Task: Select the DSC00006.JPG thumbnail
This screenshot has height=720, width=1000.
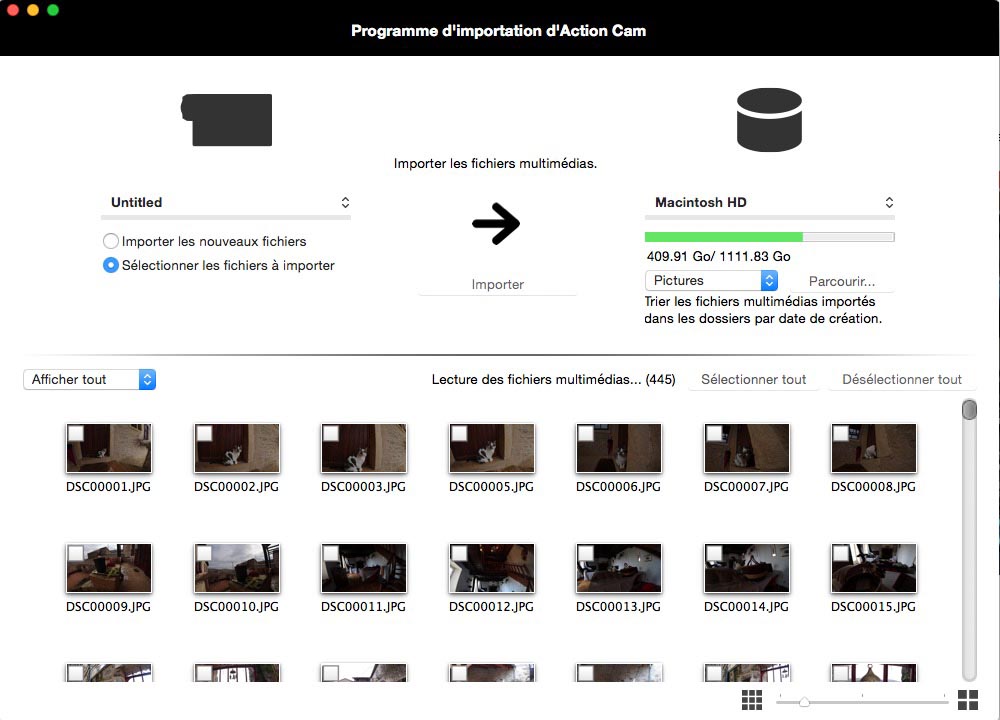Action: 619,448
